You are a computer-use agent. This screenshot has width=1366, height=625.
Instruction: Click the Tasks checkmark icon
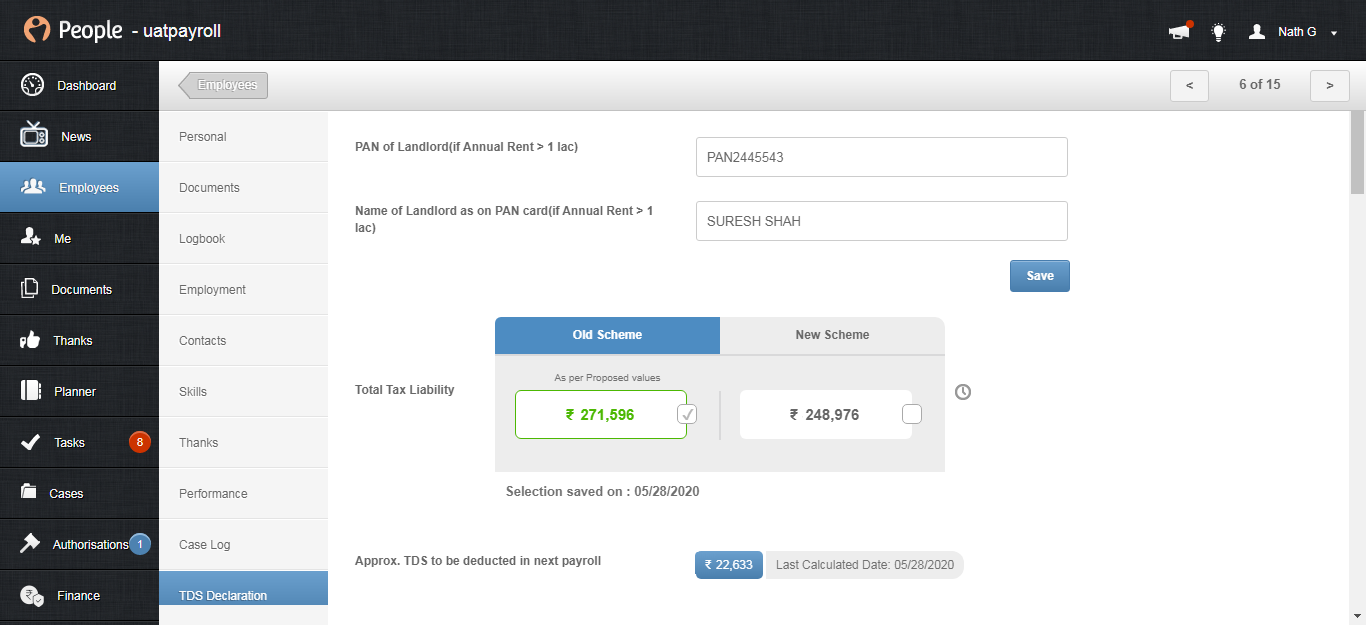[31, 442]
